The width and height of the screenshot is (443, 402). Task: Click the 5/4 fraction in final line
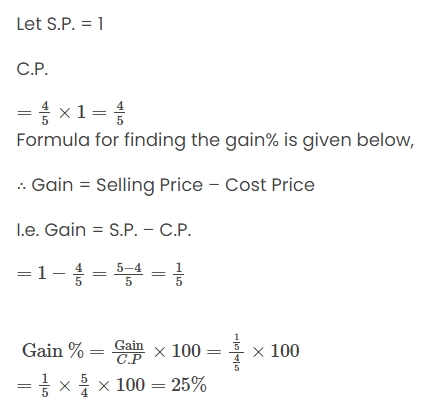84,386
